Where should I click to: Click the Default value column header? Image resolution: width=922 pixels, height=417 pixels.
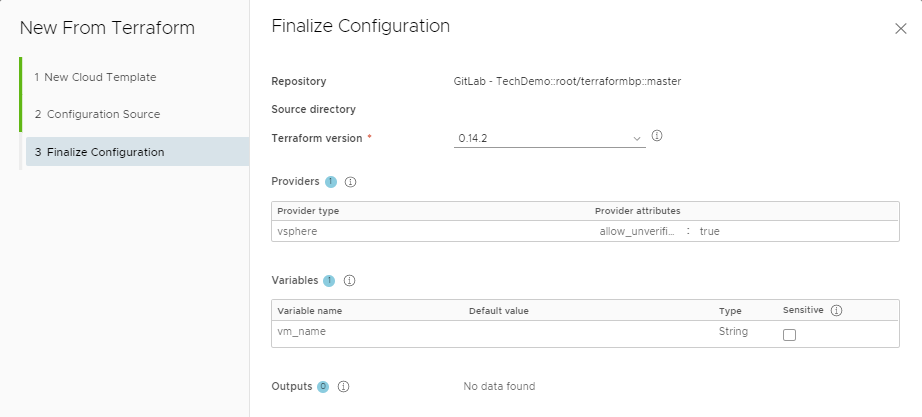499,311
